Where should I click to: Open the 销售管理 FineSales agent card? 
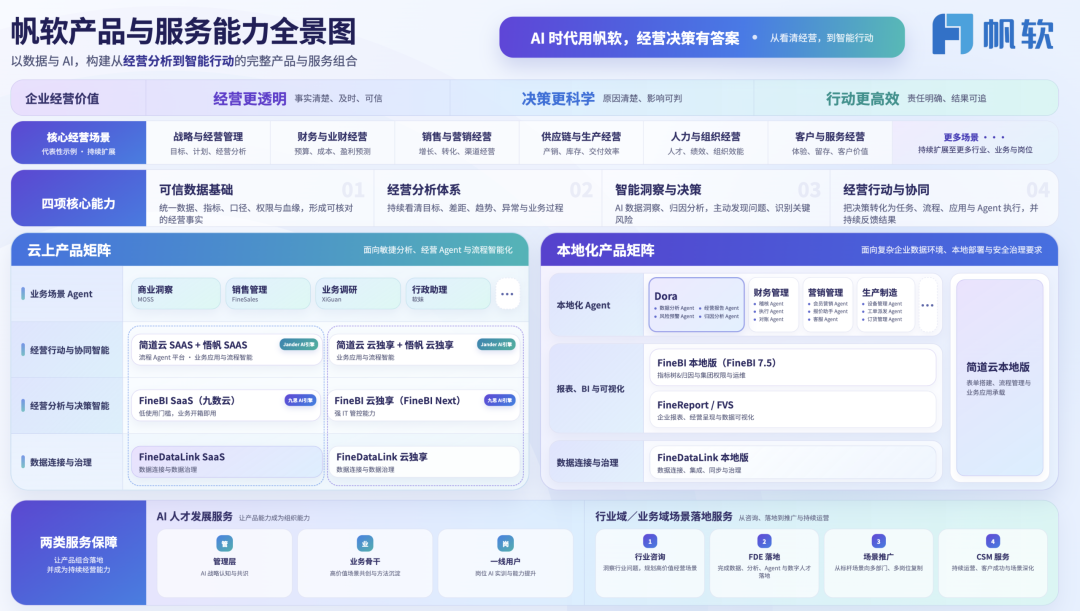click(x=267, y=293)
